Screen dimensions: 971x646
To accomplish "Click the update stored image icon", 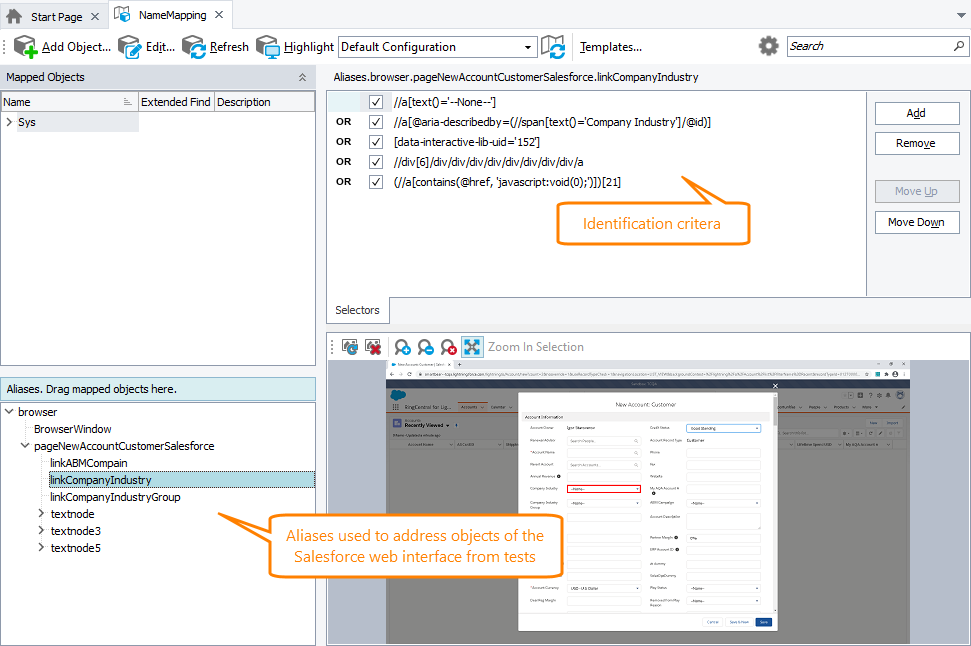I will click(x=350, y=347).
